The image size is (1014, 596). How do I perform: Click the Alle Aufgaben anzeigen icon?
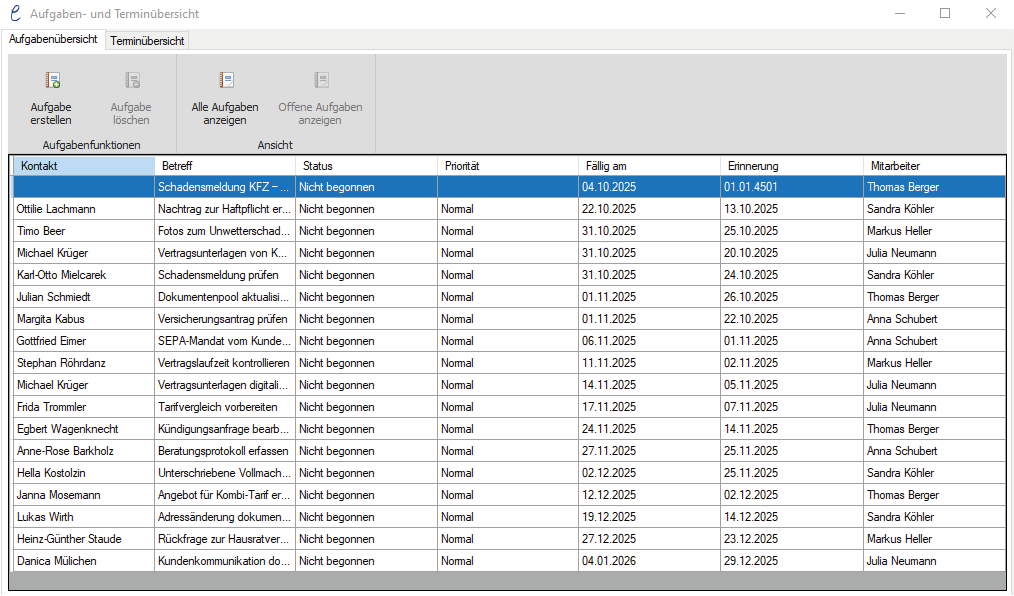click(x=226, y=81)
